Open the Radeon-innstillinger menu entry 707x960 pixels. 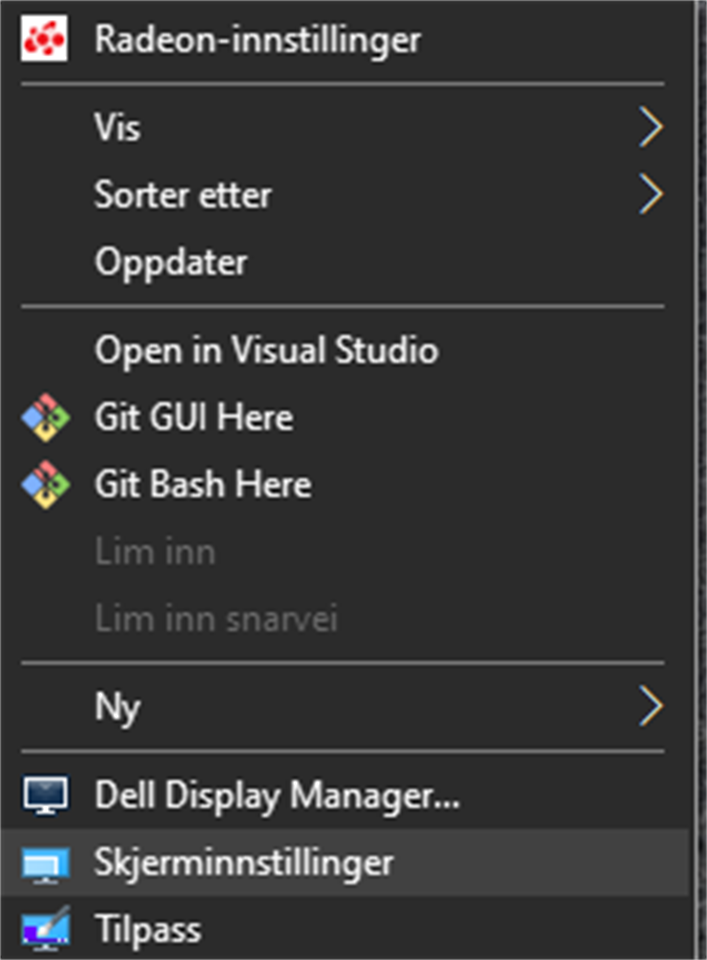coord(257,40)
